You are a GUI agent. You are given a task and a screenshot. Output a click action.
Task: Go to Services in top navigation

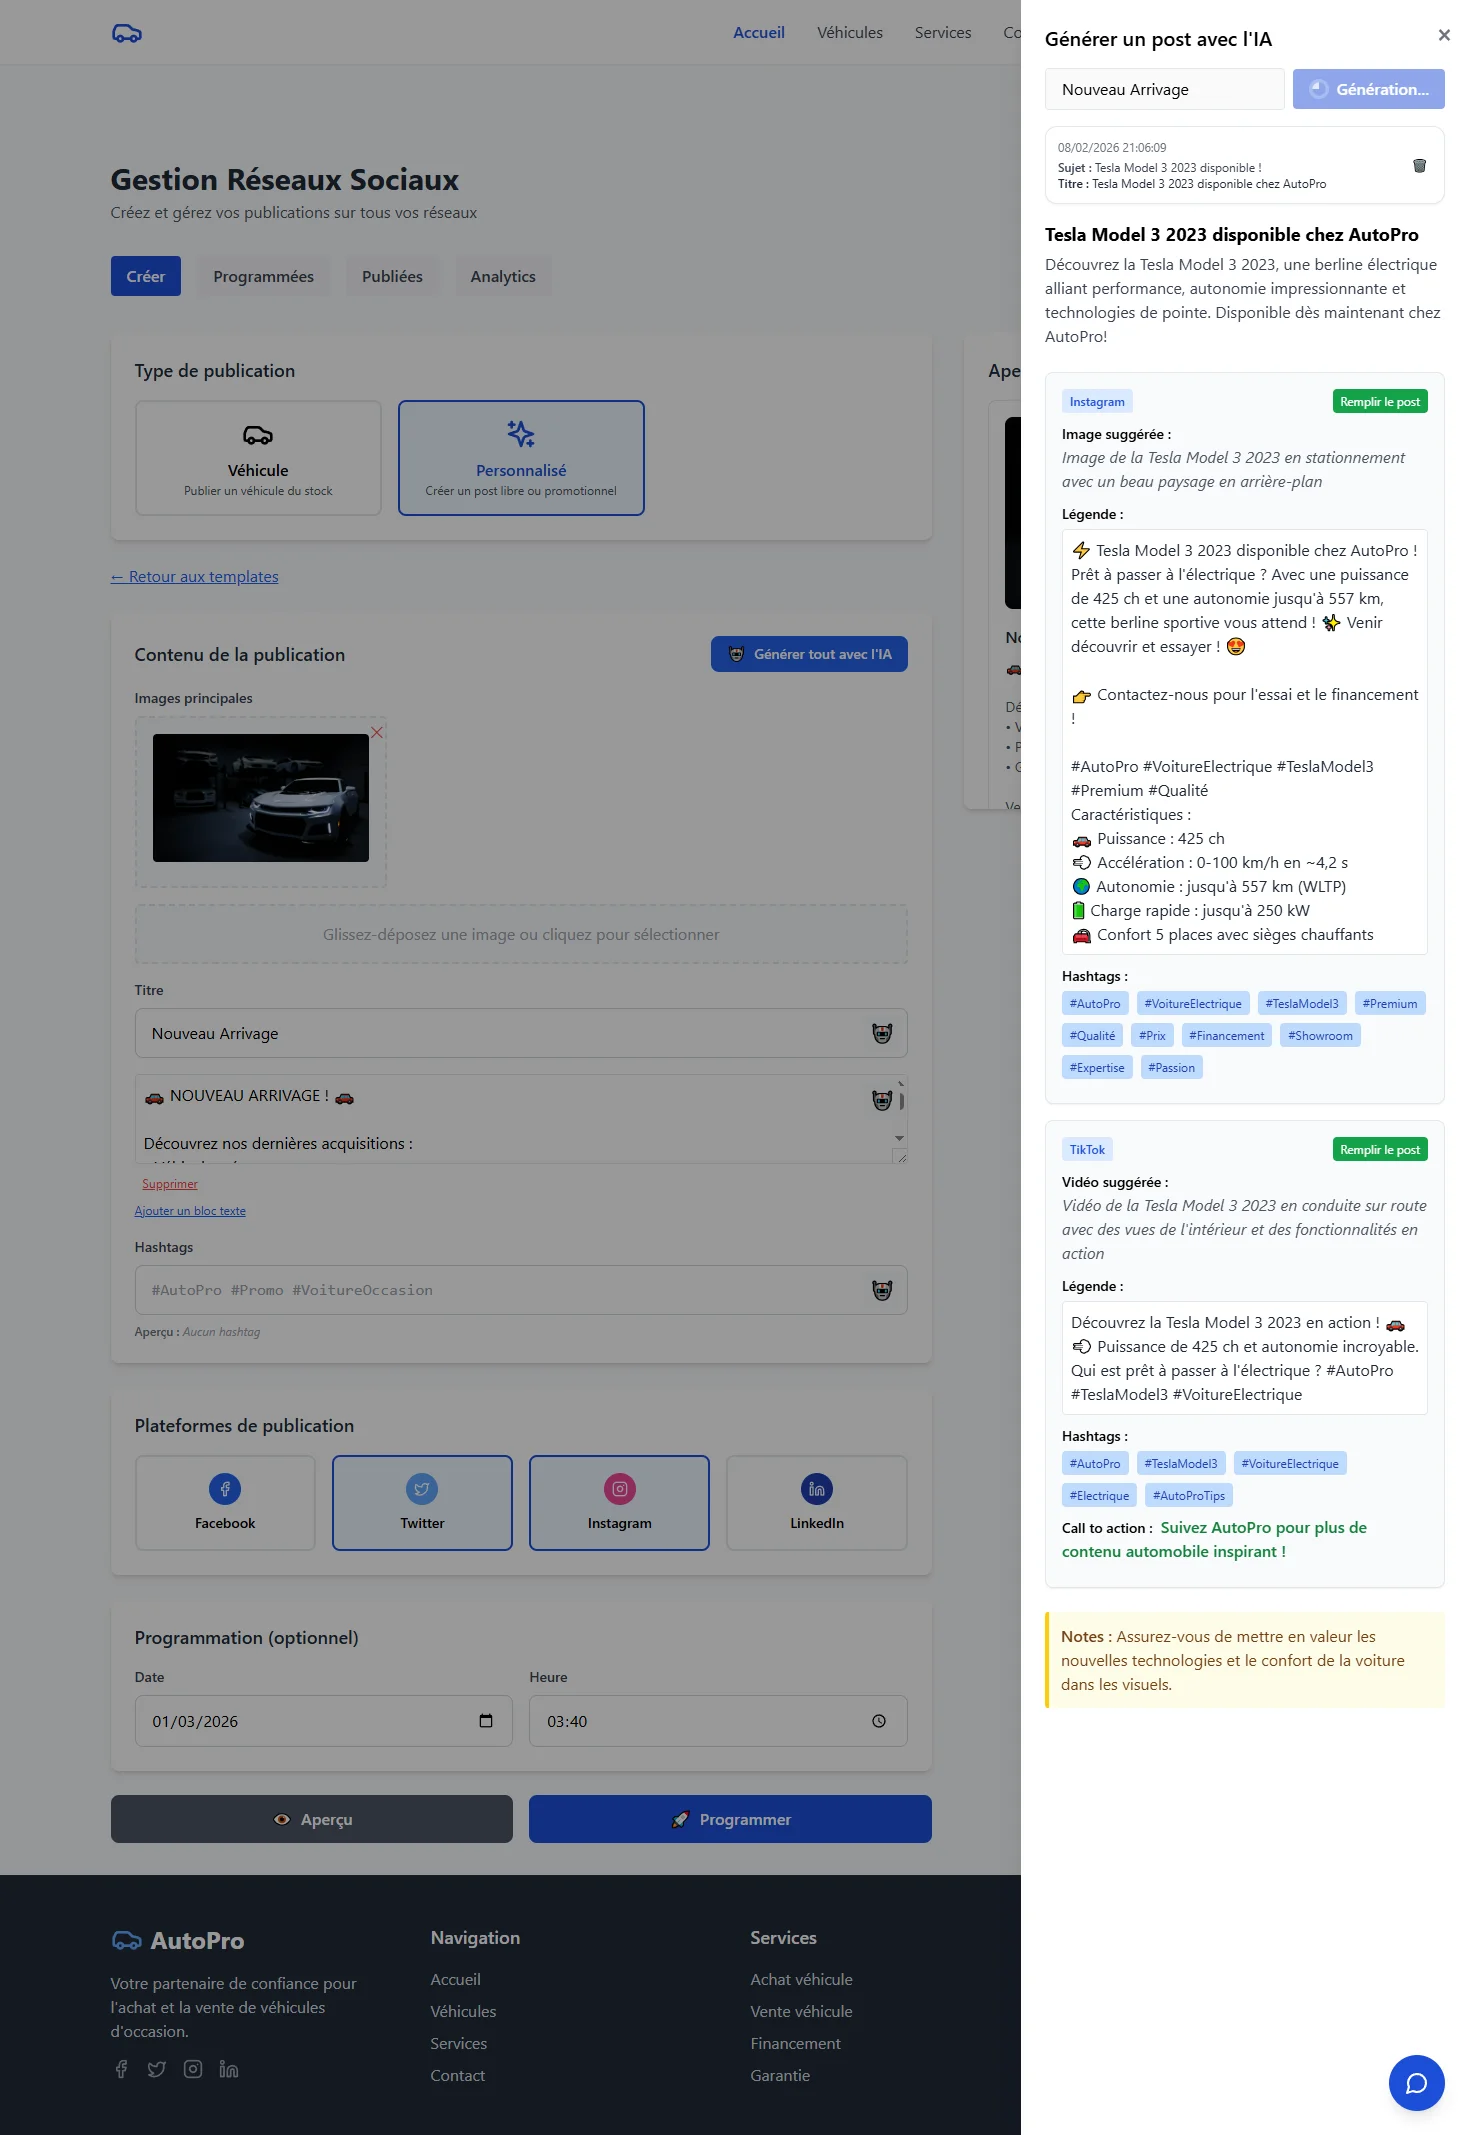click(x=943, y=32)
